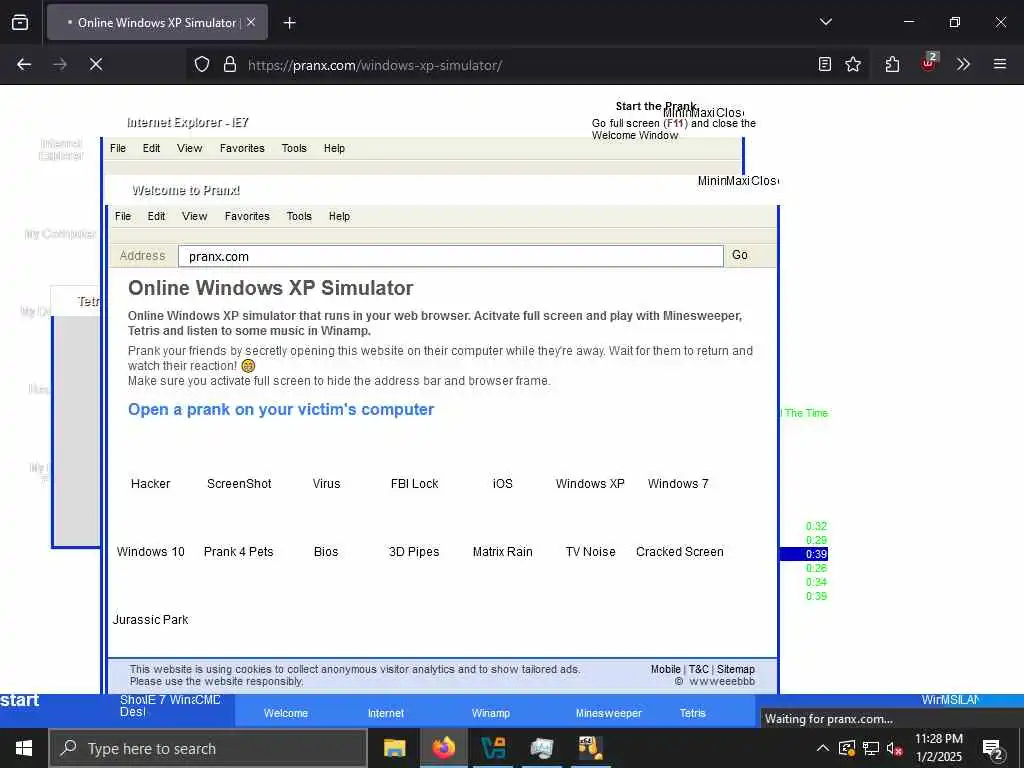Toggle reader view for this page

click(x=825, y=64)
